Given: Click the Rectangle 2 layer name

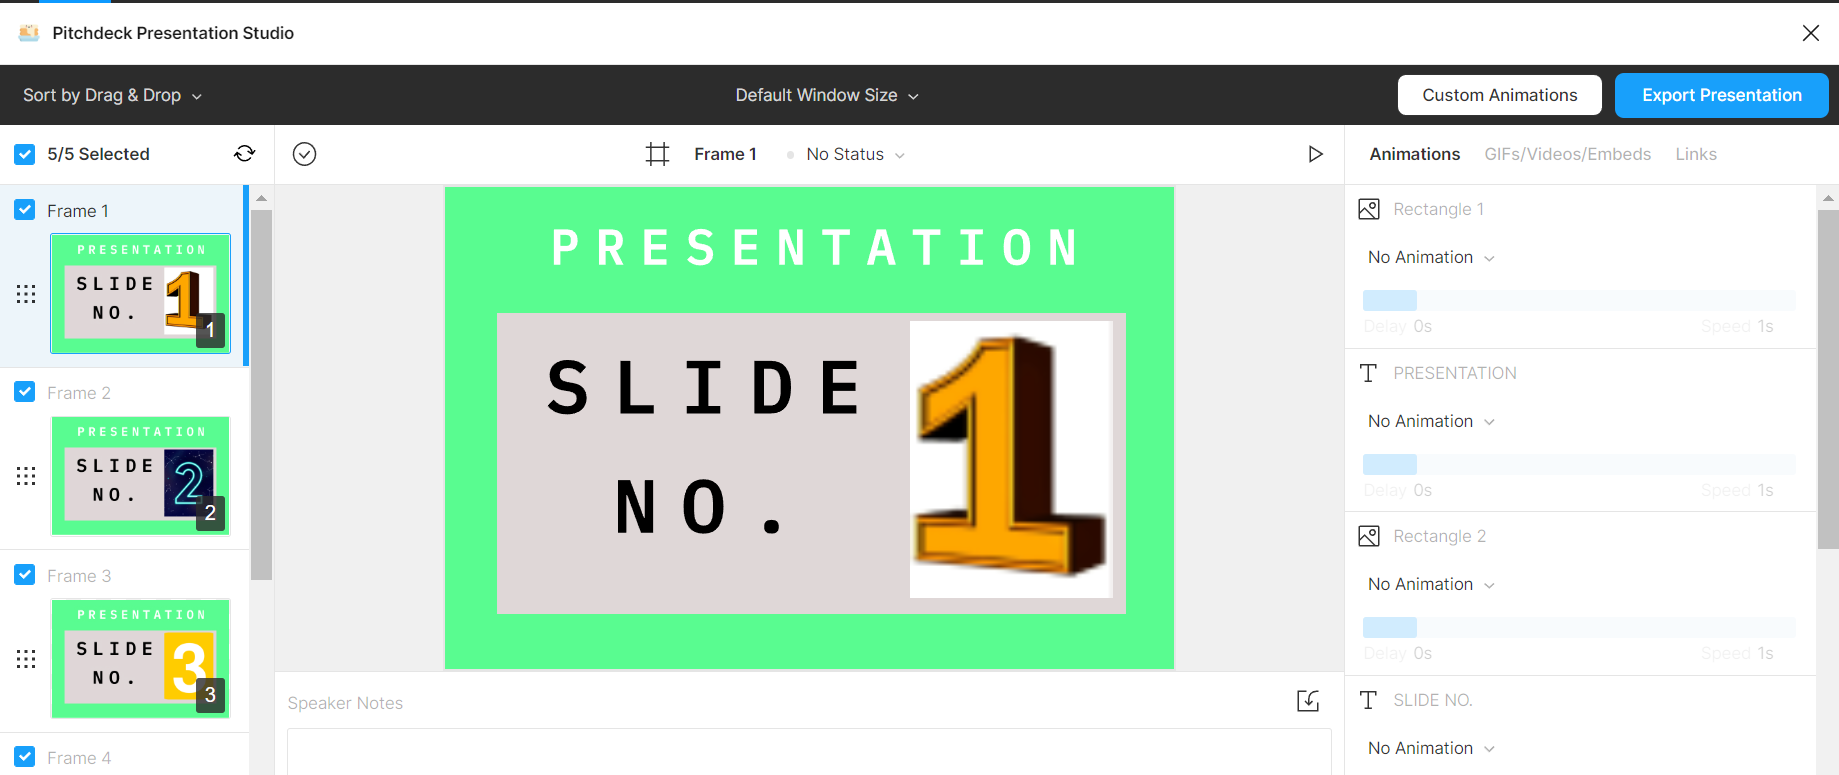Looking at the screenshot, I should click(1439, 536).
